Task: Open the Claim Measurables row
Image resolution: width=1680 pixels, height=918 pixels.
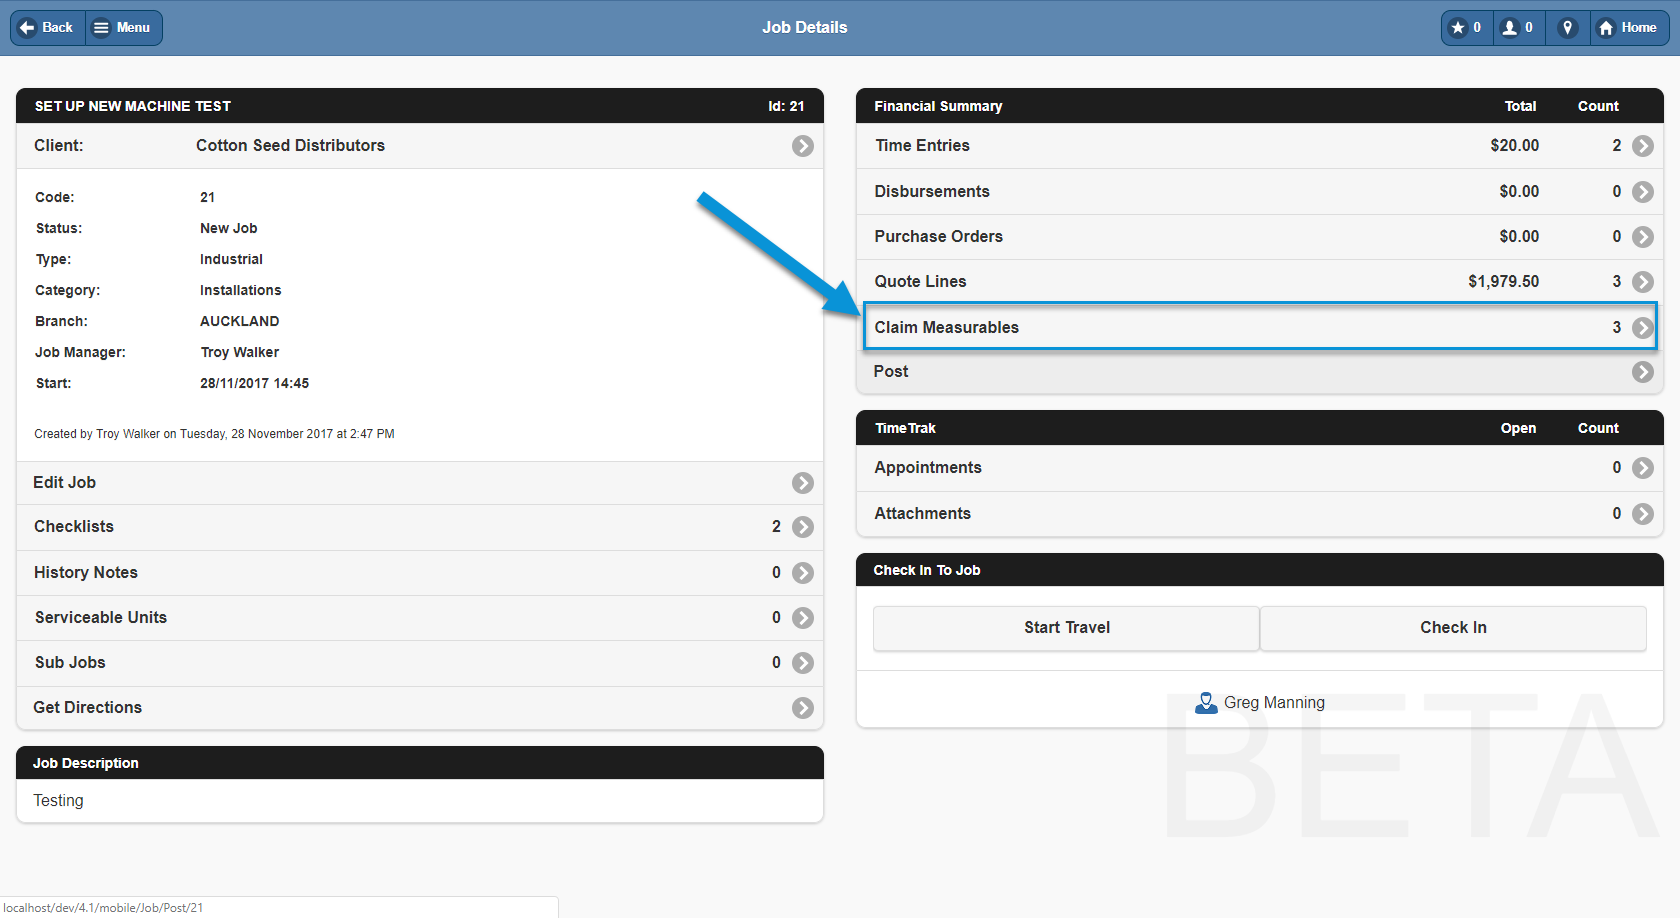Action: (x=1260, y=327)
